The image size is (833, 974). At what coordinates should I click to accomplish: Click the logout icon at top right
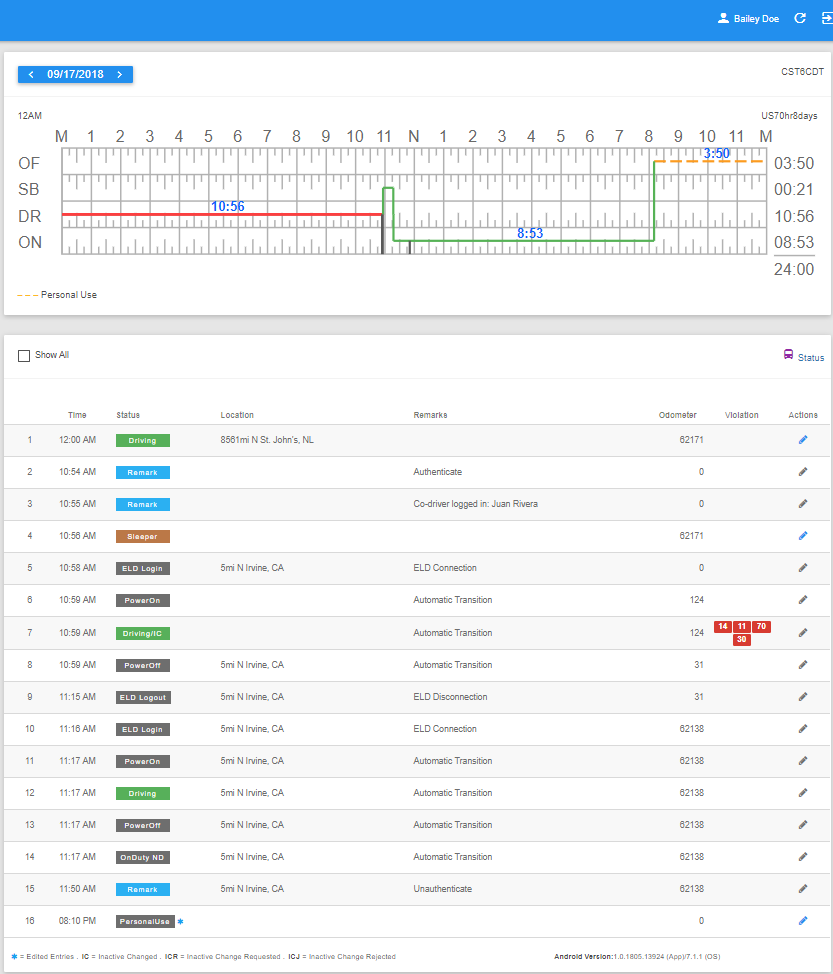point(827,19)
